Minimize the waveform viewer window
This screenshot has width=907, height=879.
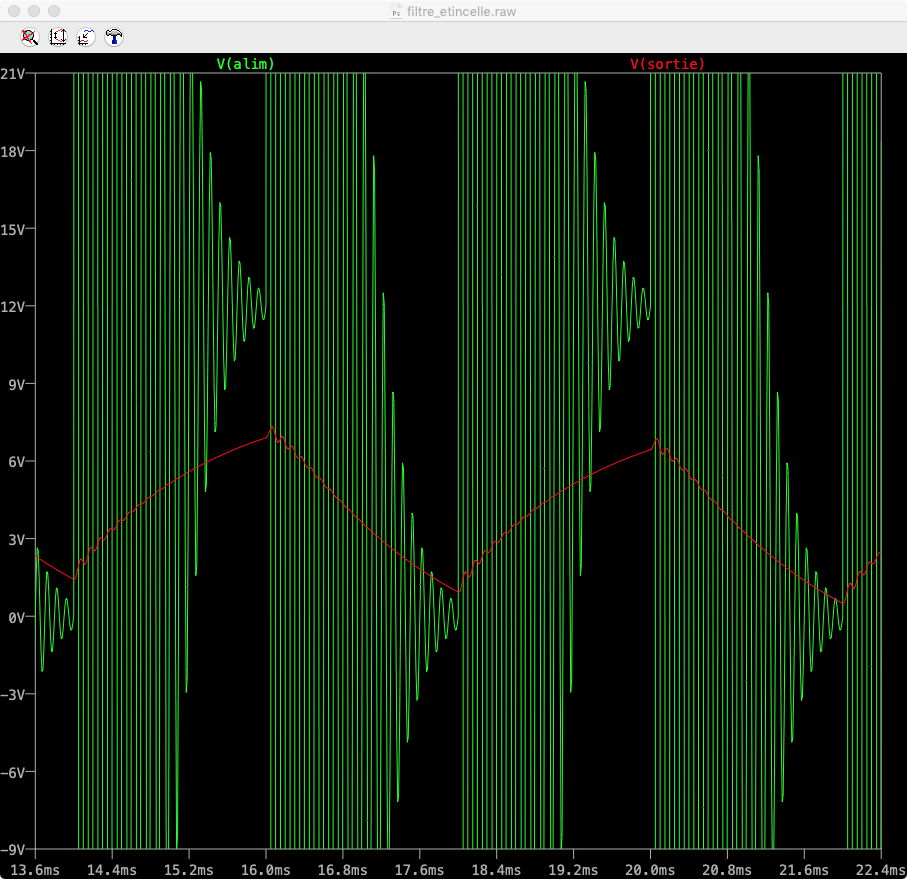coord(34,11)
